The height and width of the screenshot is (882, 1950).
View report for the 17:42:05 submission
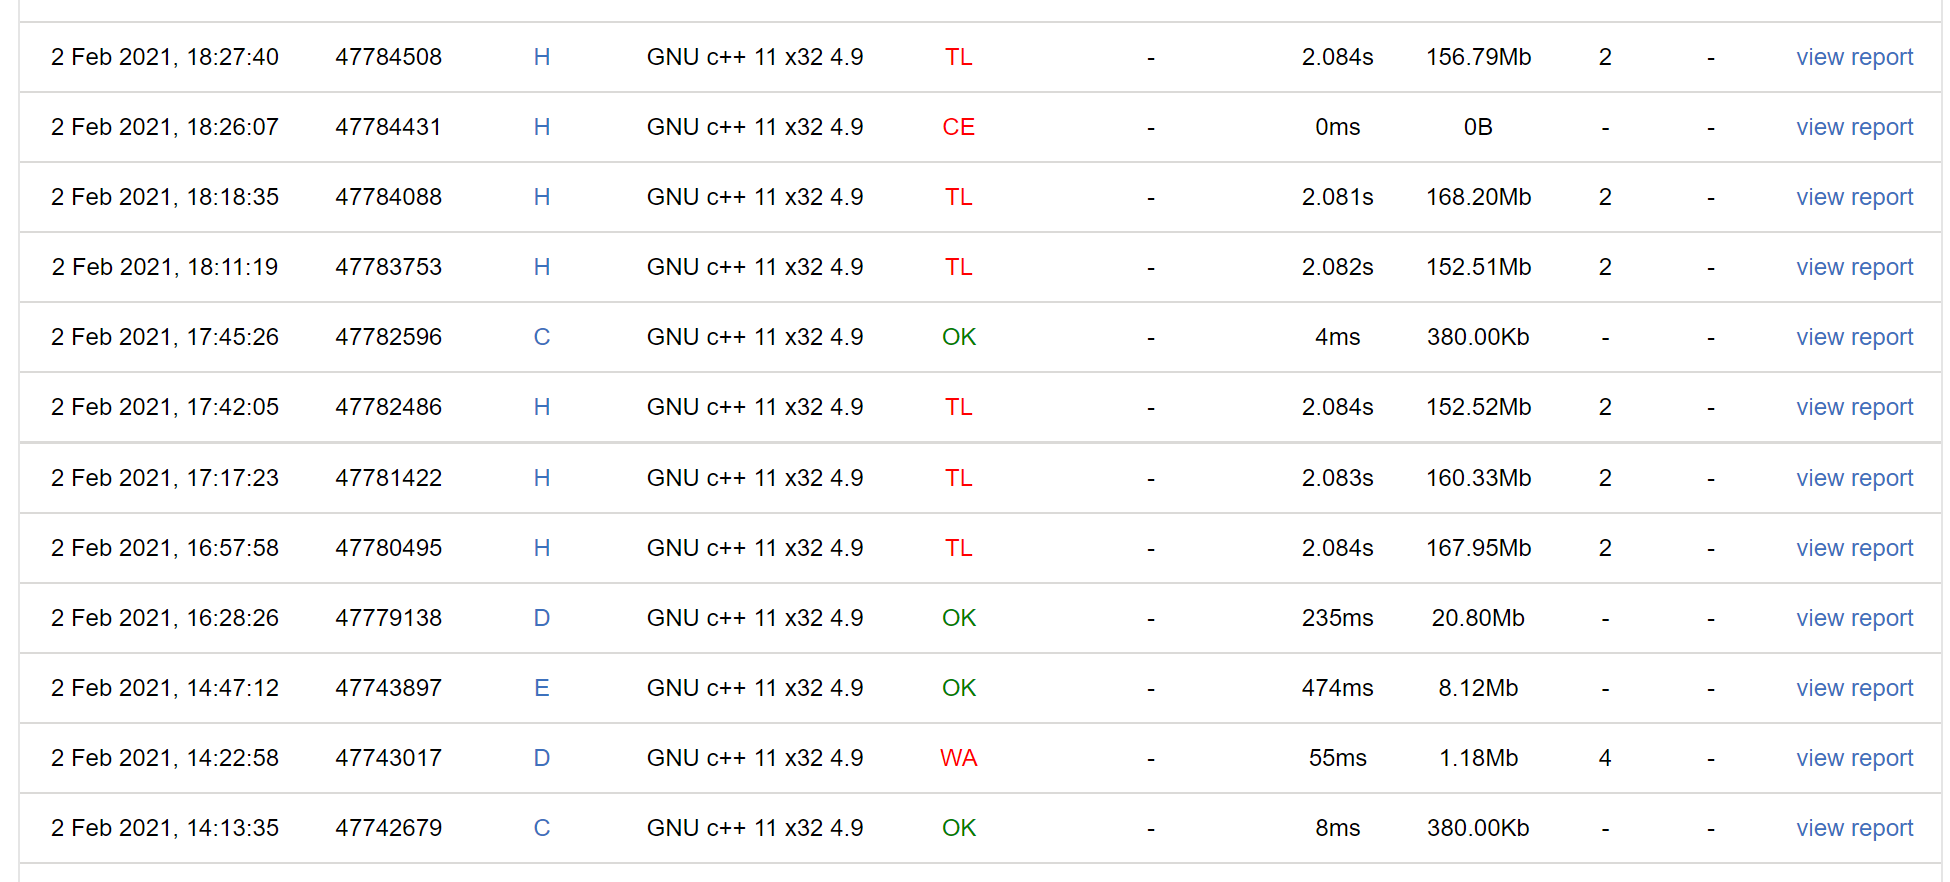tap(1854, 407)
